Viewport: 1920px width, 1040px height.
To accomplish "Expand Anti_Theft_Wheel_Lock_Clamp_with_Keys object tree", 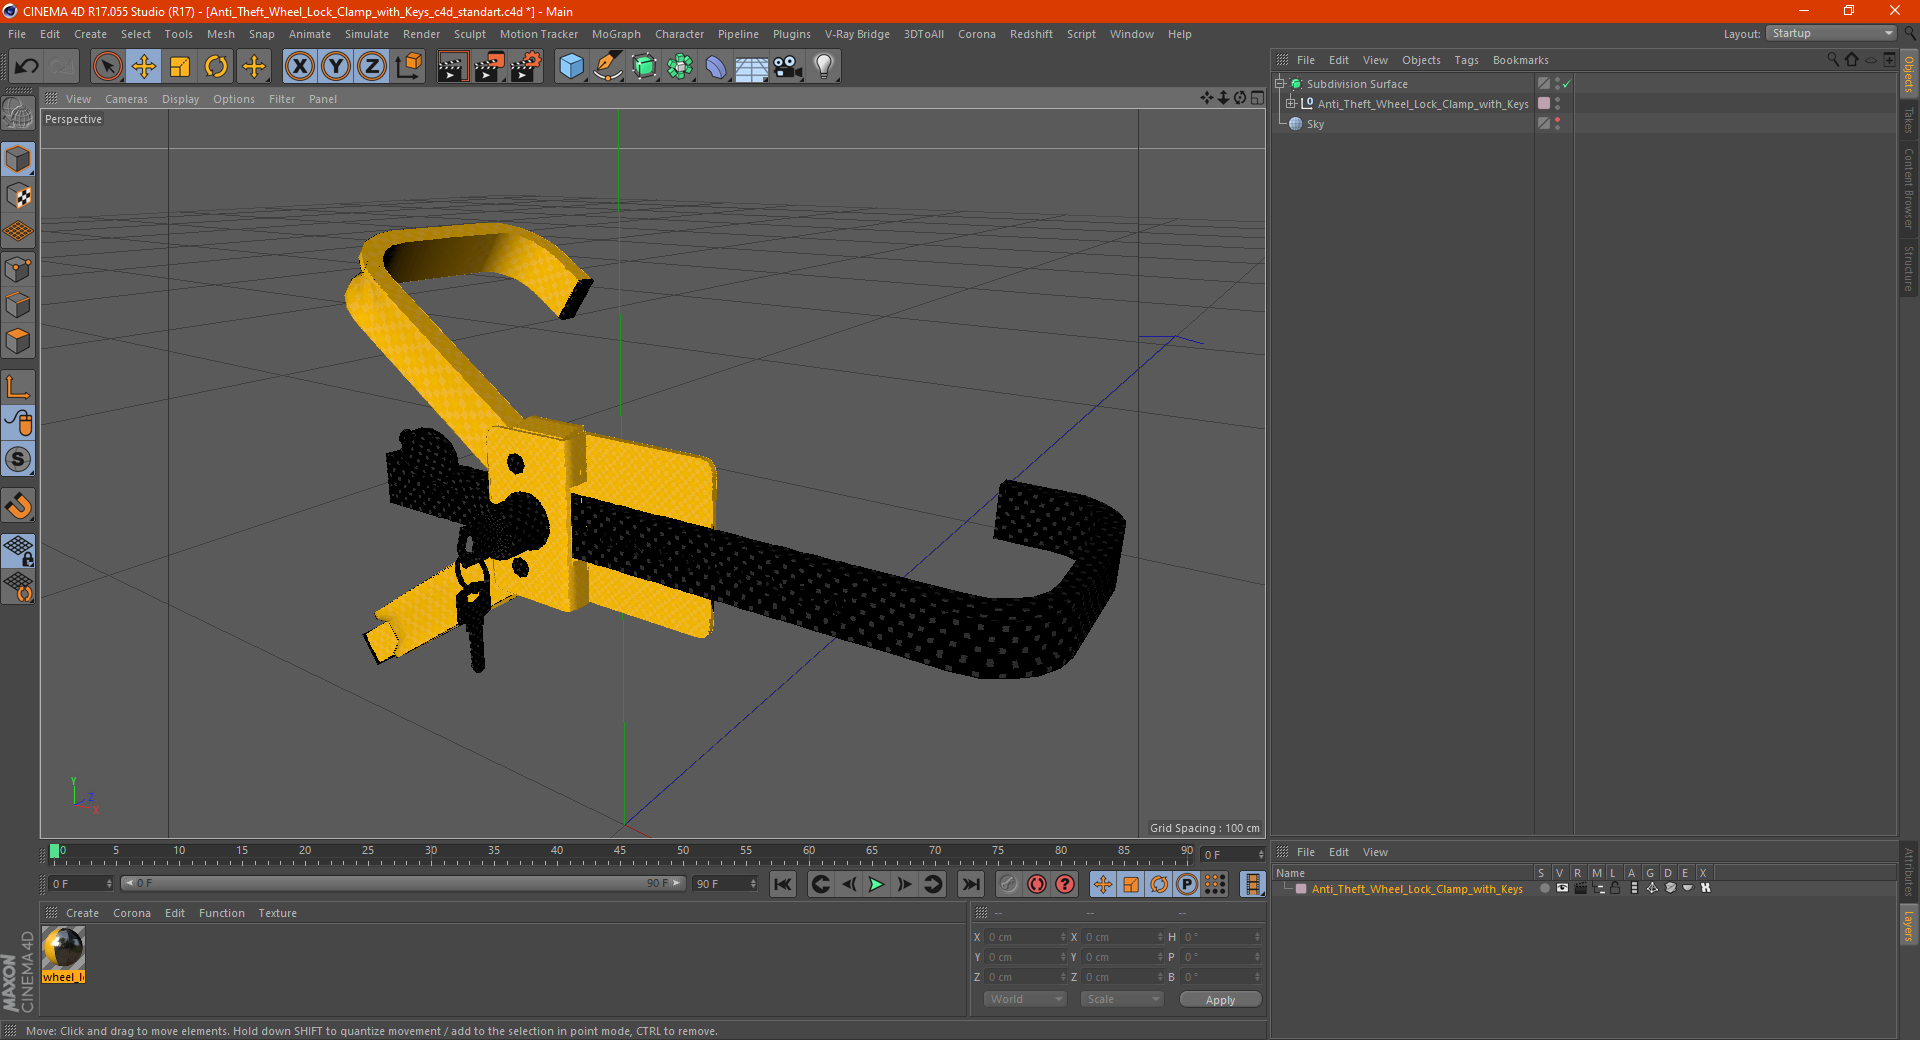I will (x=1291, y=103).
